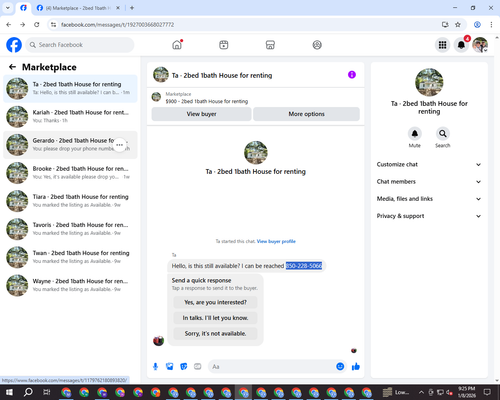Open Windows taskbar search
Viewport: 500px width, 400px height.
pos(28,392)
